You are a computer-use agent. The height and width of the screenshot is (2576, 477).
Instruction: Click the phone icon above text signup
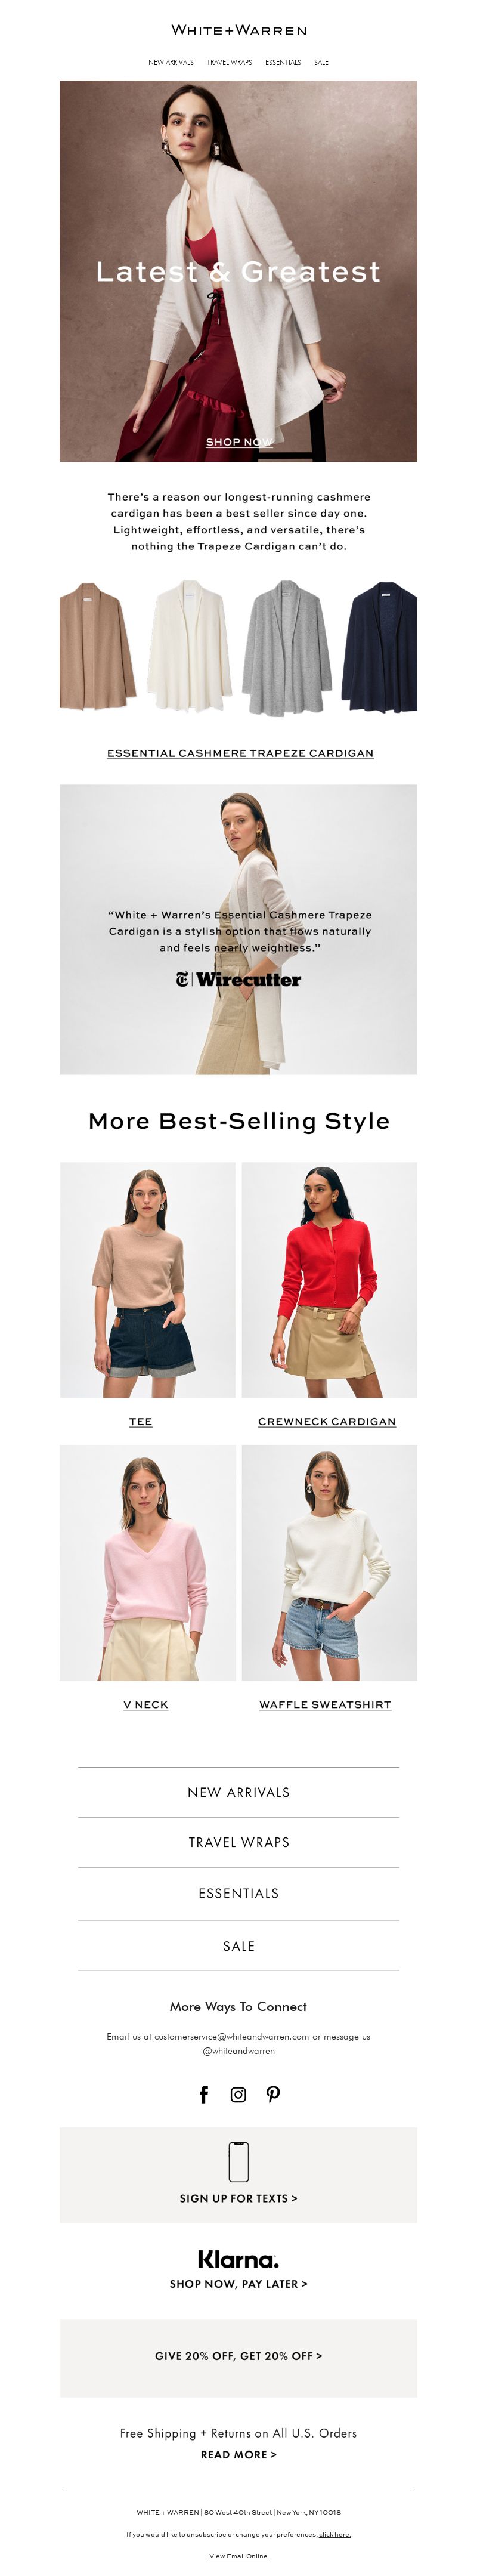(238, 2161)
